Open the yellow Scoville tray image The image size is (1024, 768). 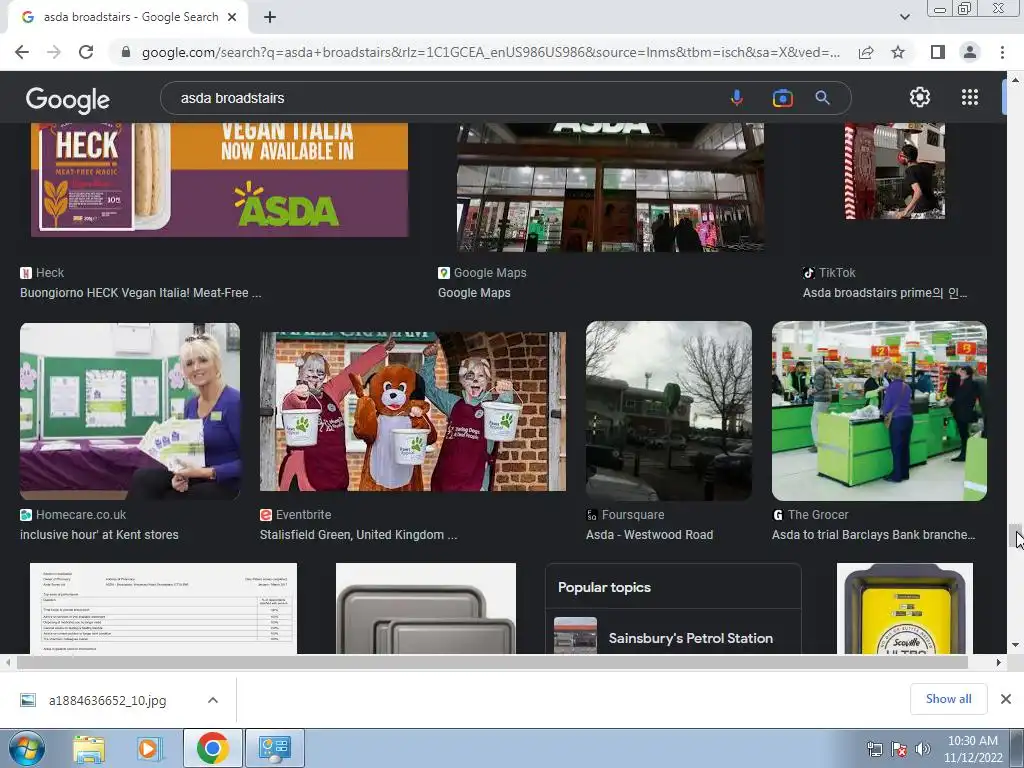click(x=904, y=609)
